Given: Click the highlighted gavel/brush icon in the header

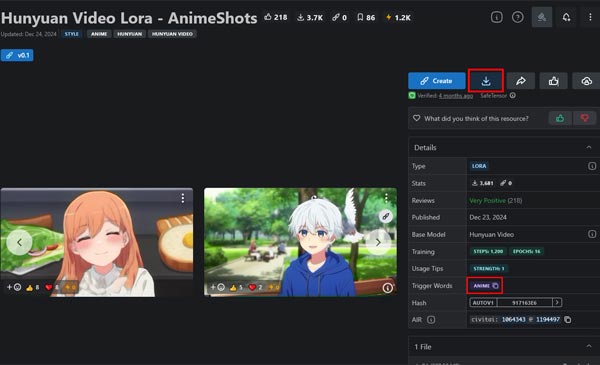Looking at the screenshot, I should point(541,17).
